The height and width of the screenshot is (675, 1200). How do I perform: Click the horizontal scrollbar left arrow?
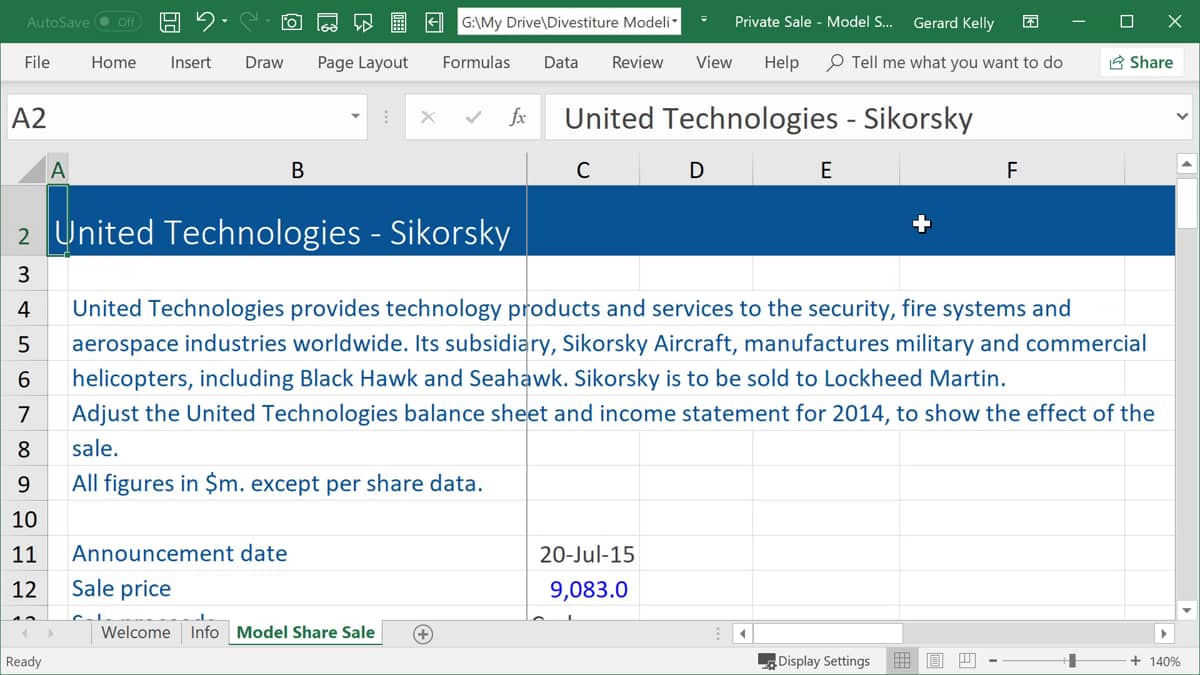pyautogui.click(x=741, y=633)
